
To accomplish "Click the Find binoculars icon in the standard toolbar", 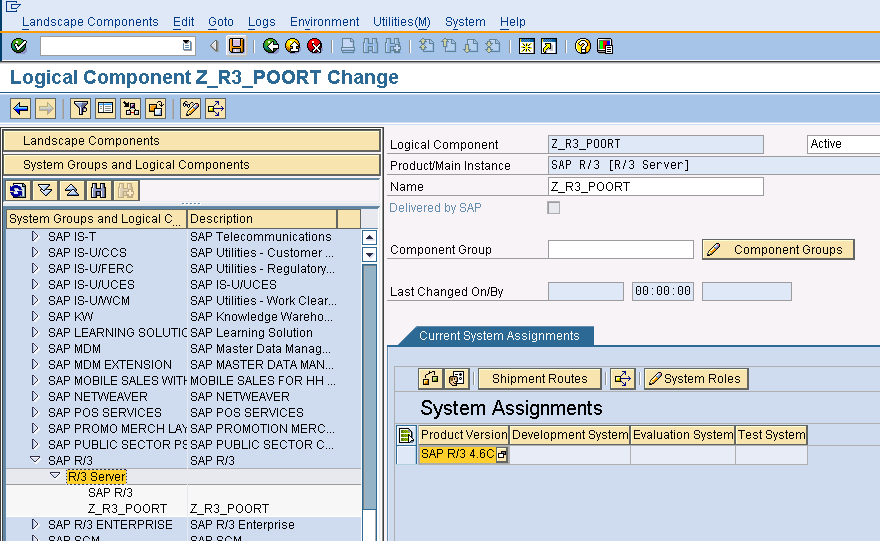I will 370,45.
